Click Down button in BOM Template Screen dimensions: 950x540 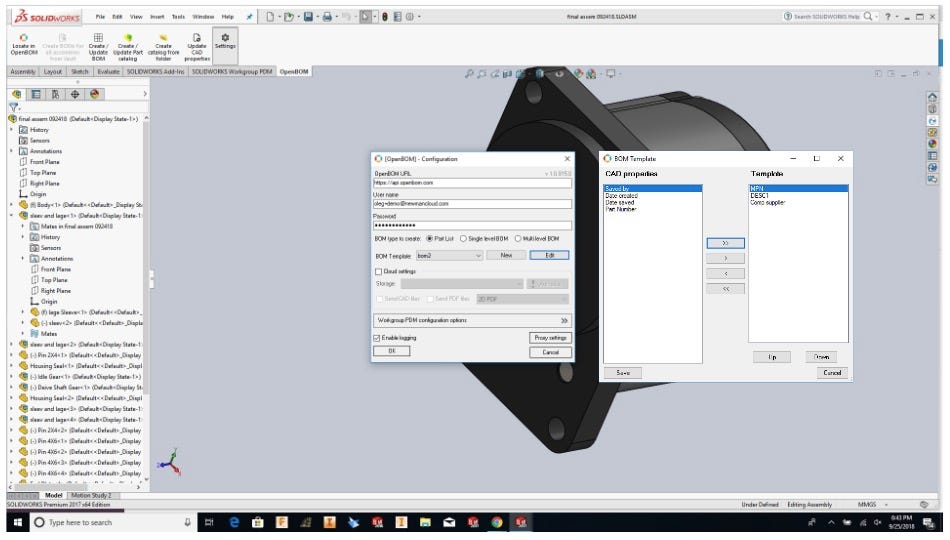coord(821,357)
